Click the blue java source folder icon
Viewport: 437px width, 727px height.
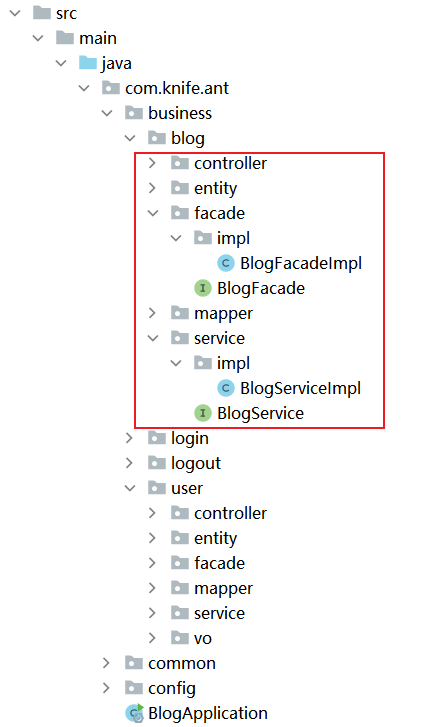88,63
